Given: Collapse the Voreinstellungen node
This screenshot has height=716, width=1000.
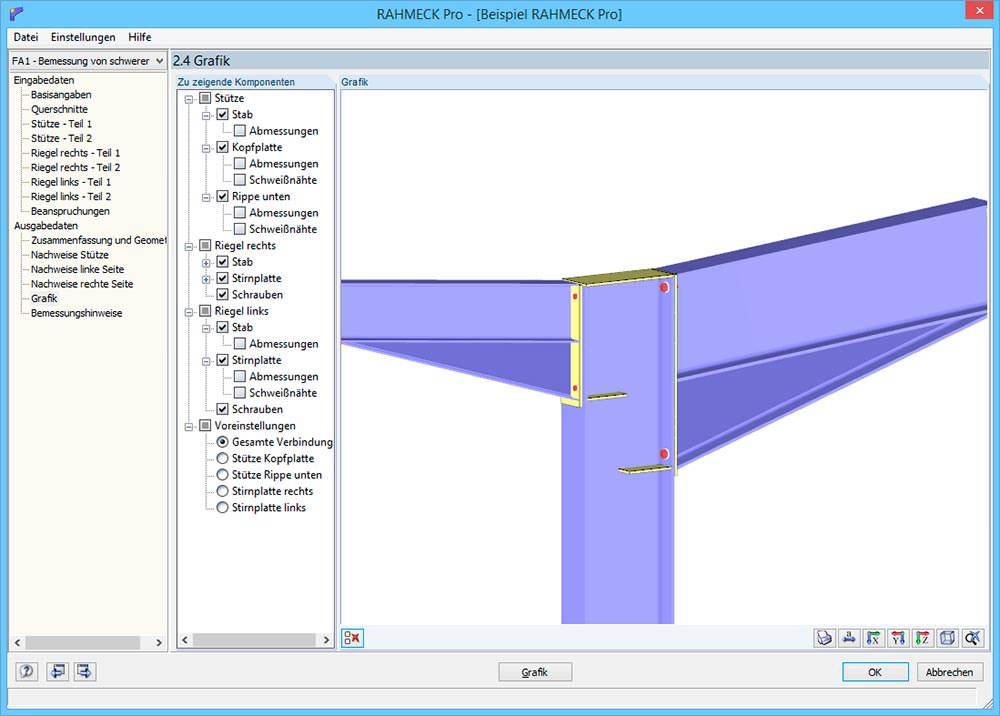Looking at the screenshot, I should (189, 427).
